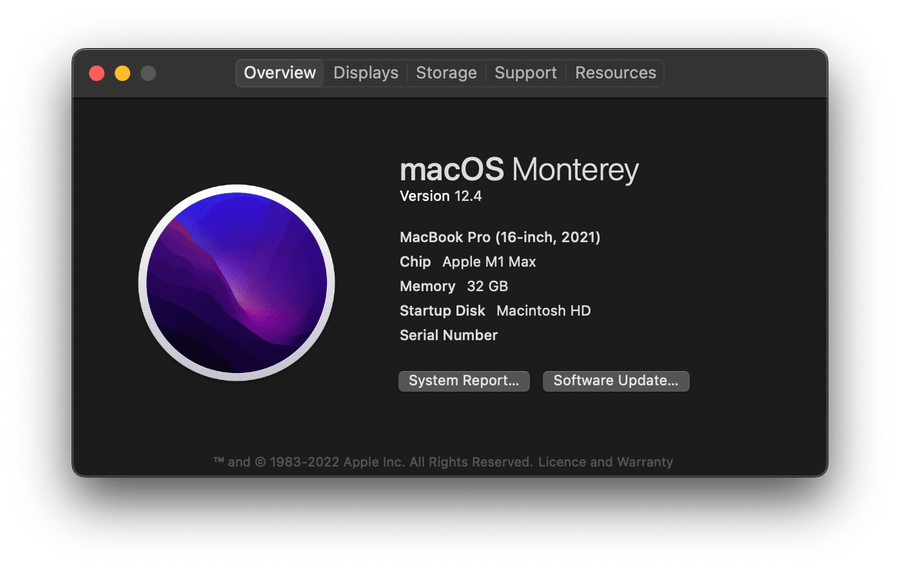Select the Resources tab
Viewport: 900px width, 572px height.
[x=615, y=73]
